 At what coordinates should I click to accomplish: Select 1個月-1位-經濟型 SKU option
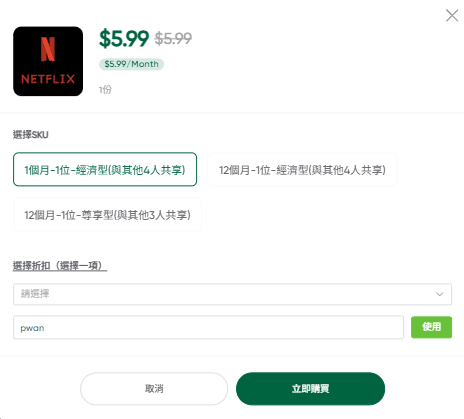105,169
